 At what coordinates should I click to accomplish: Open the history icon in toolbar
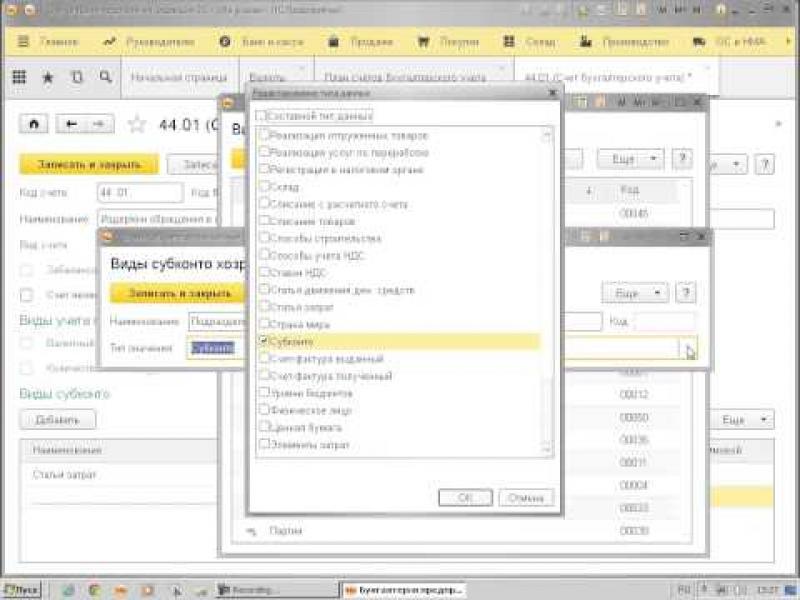coord(76,77)
